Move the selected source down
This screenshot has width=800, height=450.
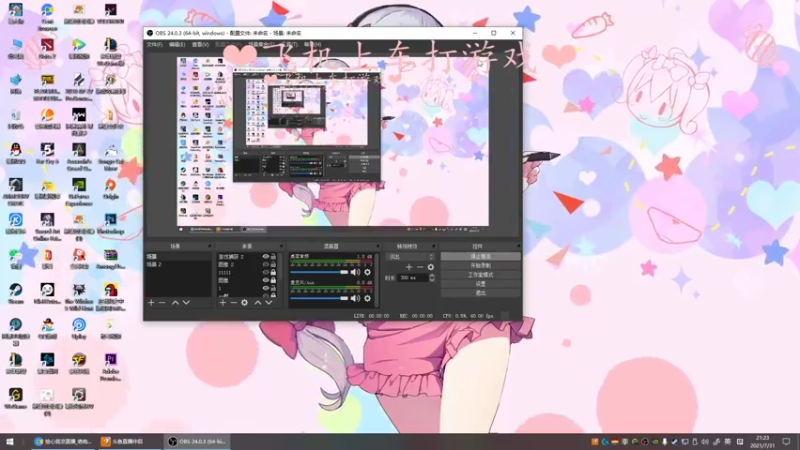268,303
